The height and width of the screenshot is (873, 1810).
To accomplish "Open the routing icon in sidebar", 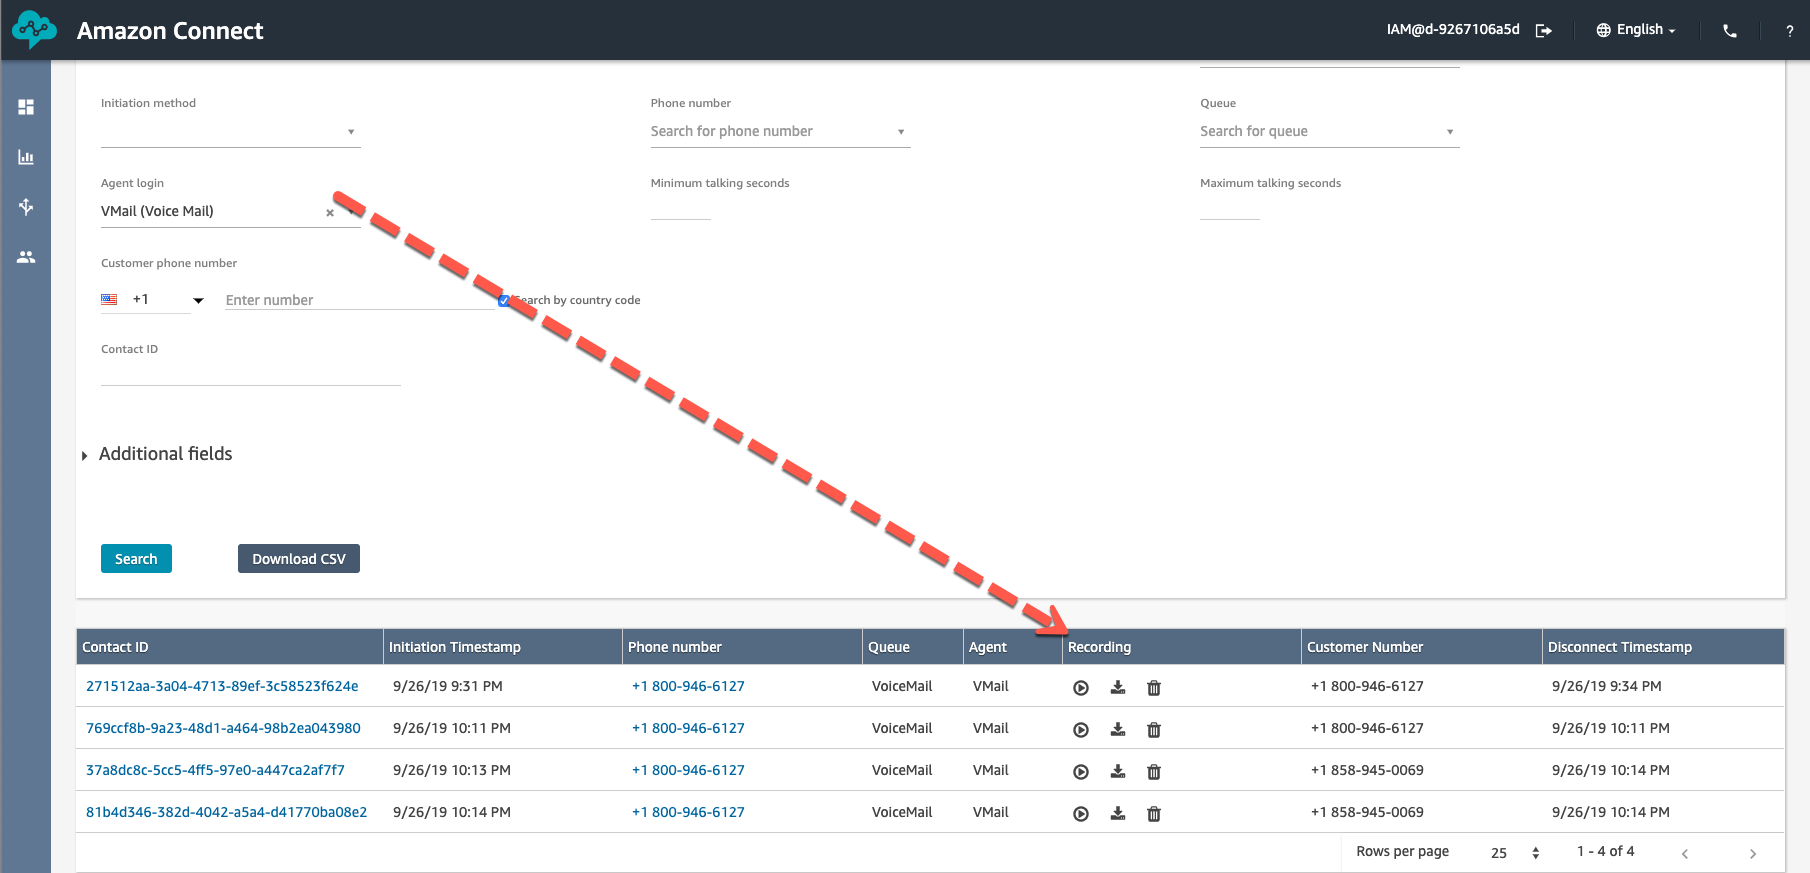I will (26, 206).
